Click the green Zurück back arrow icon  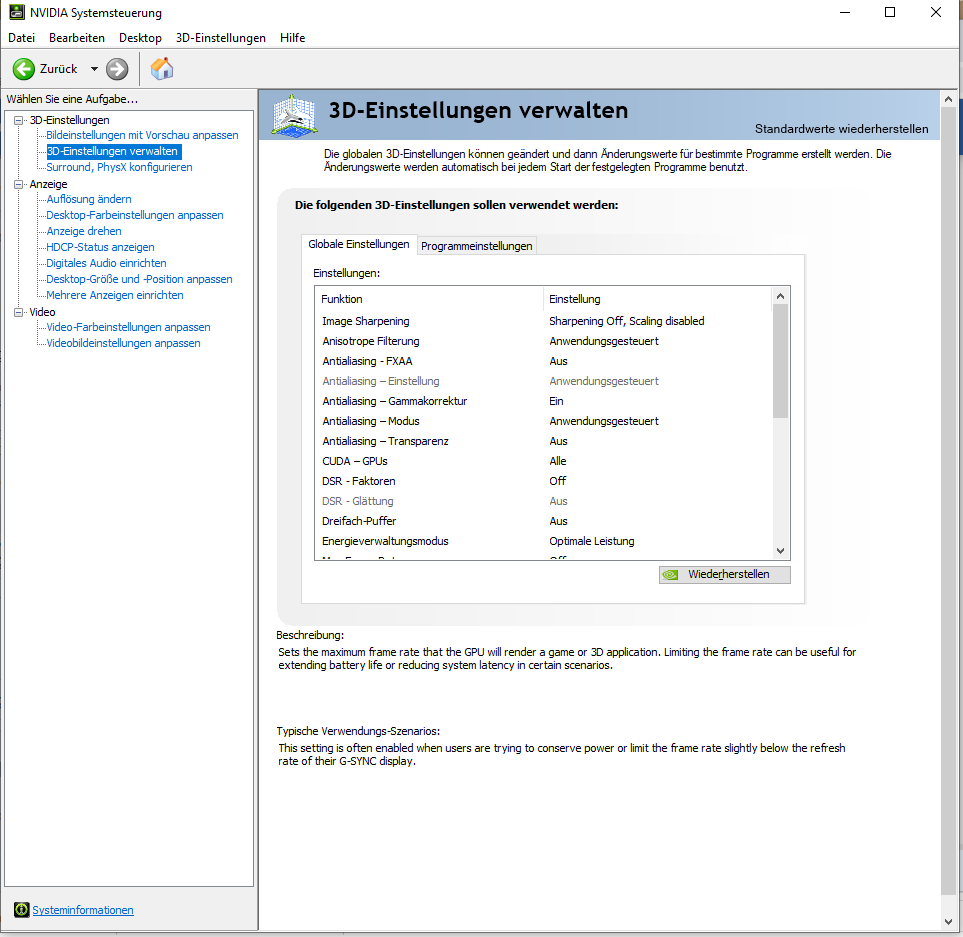click(23, 69)
